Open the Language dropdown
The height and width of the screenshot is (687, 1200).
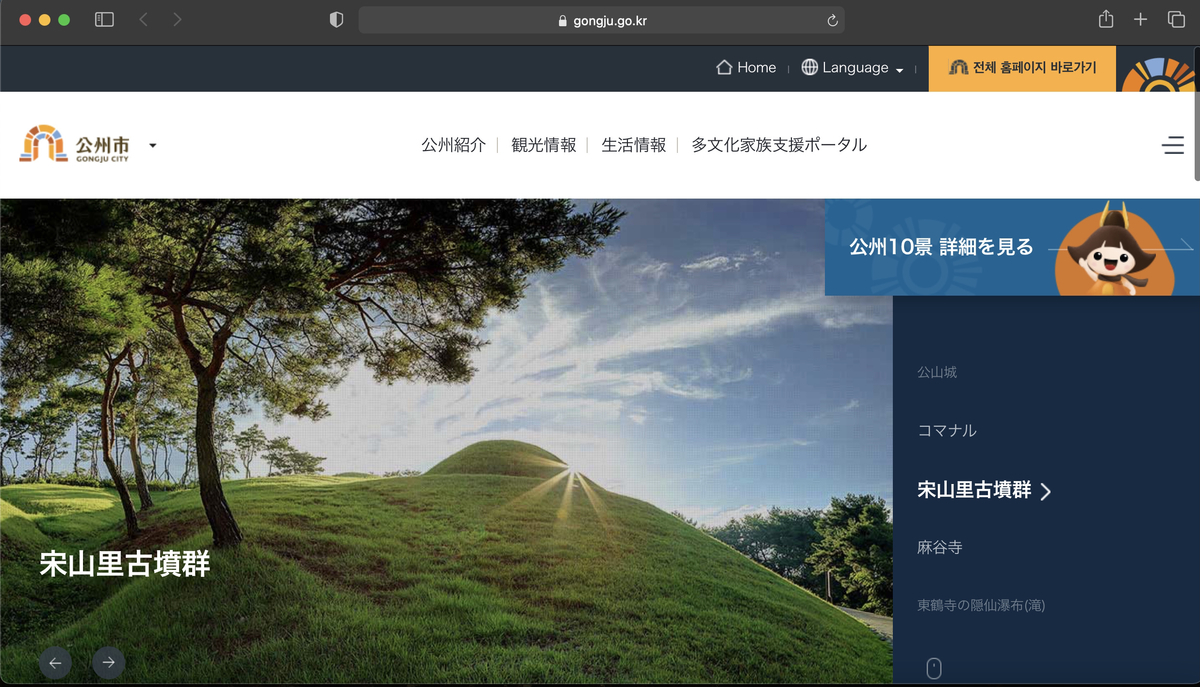coord(852,68)
